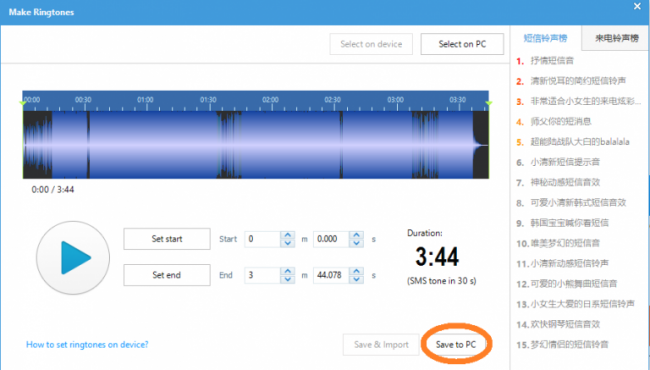Click the waveform at the 02:00 mark

point(271,145)
